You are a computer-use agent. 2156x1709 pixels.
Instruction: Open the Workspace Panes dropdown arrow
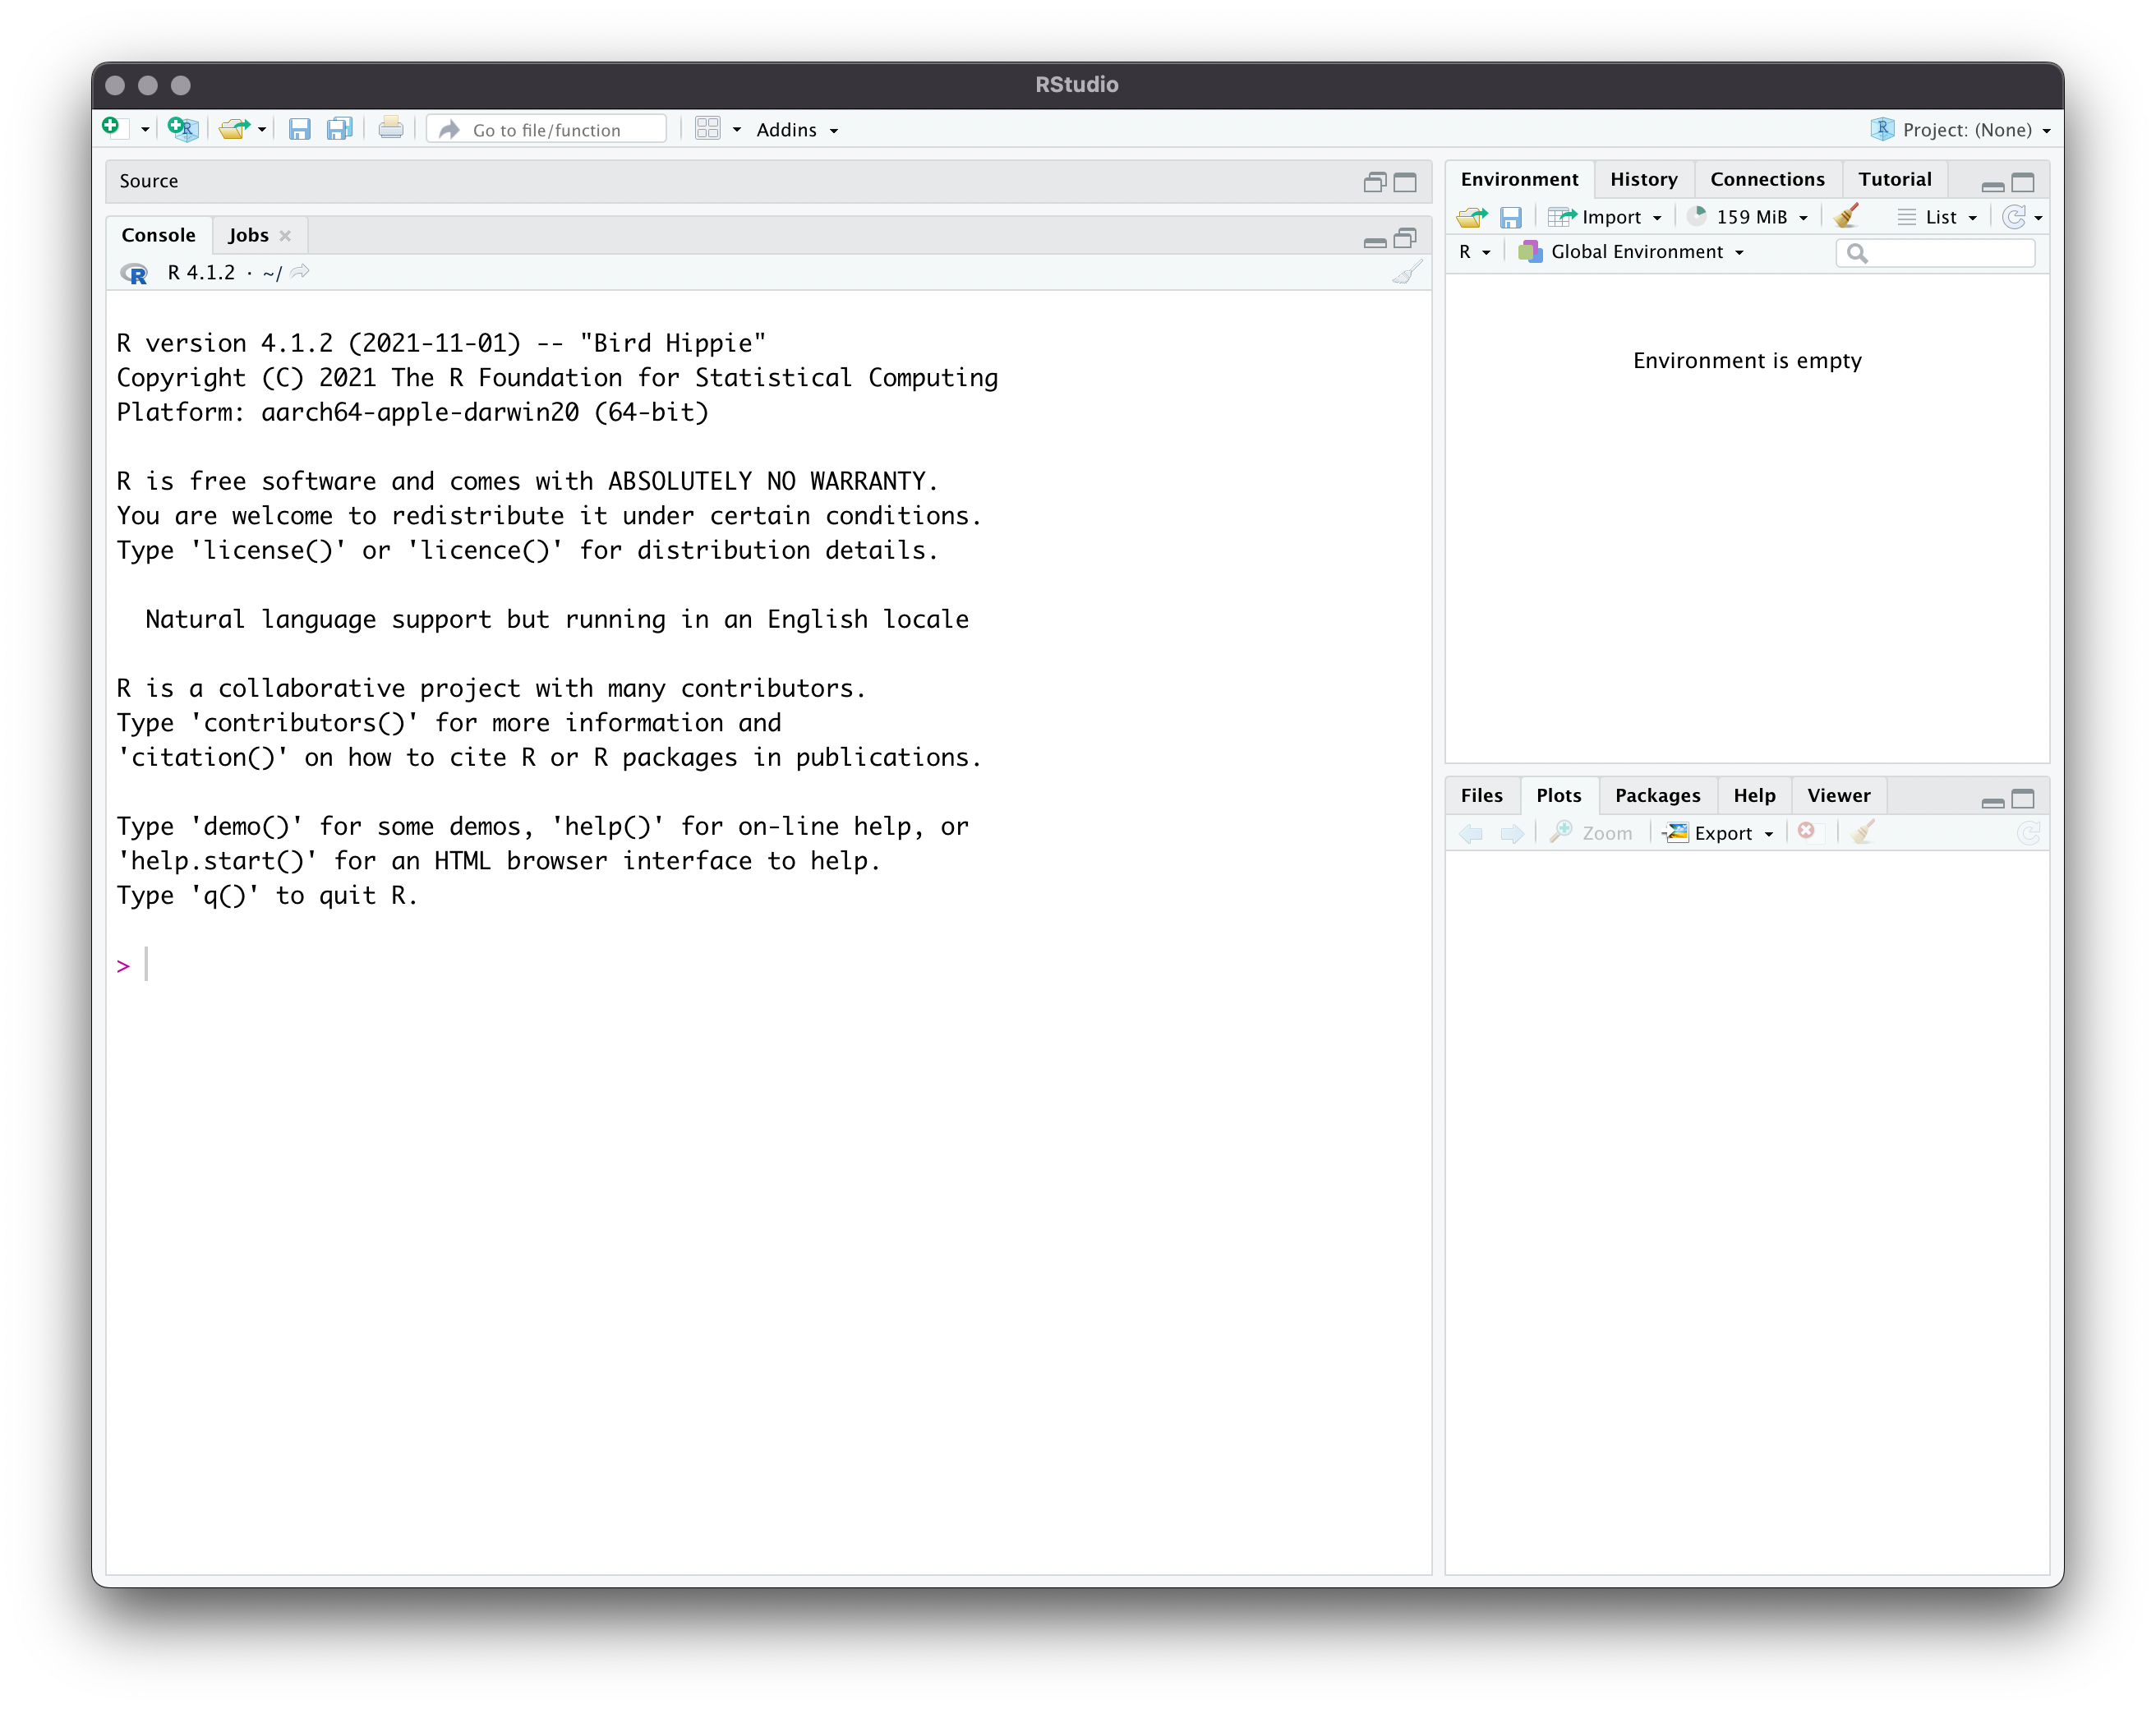click(x=737, y=130)
